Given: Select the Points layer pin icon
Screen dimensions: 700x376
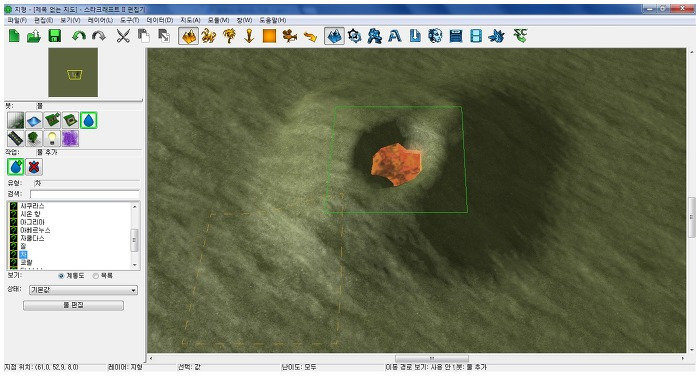Looking at the screenshot, I should [x=249, y=36].
